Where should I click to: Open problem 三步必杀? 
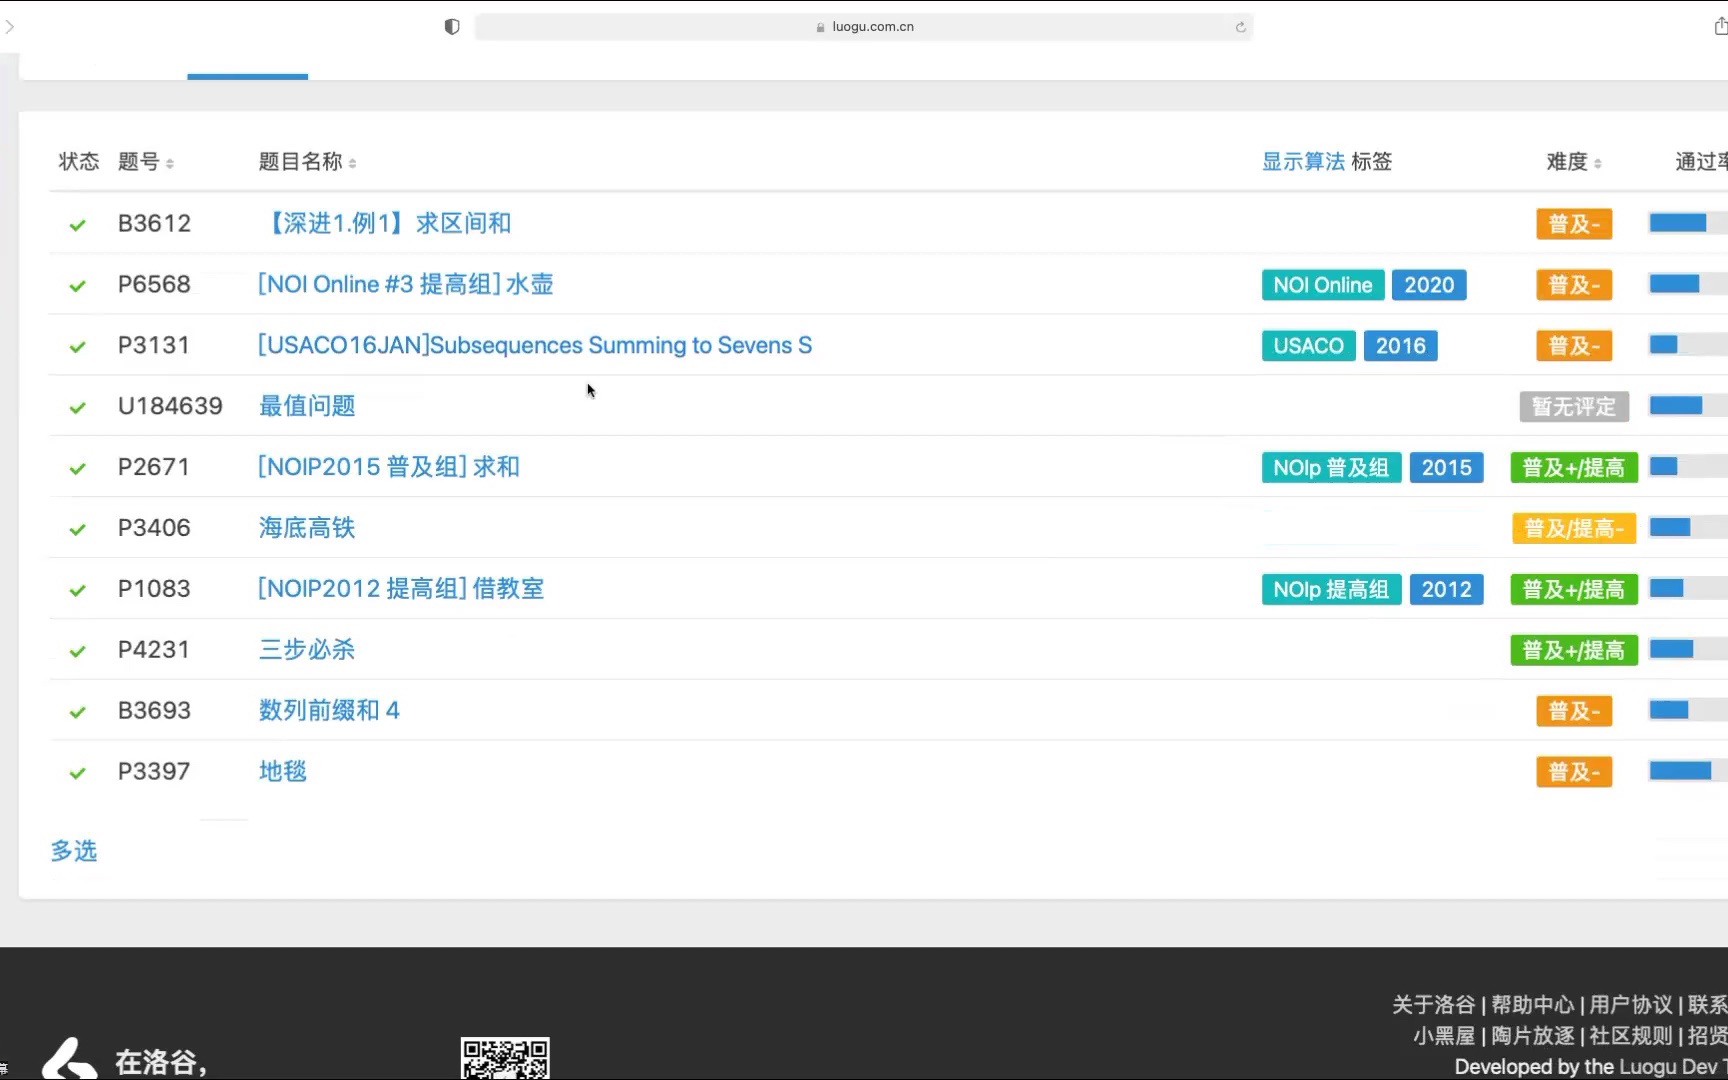coord(307,650)
